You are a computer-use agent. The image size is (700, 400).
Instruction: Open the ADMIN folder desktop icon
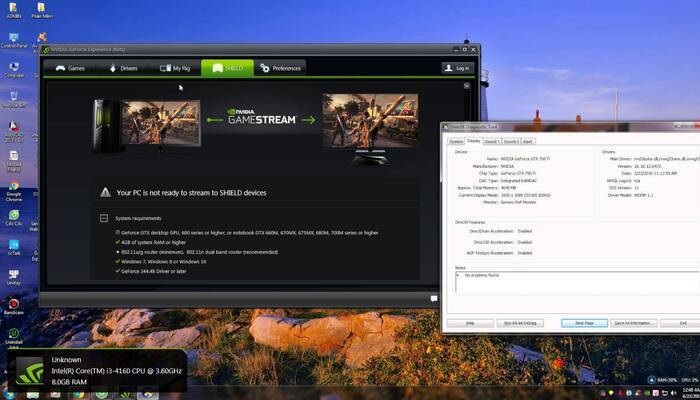coord(13,11)
